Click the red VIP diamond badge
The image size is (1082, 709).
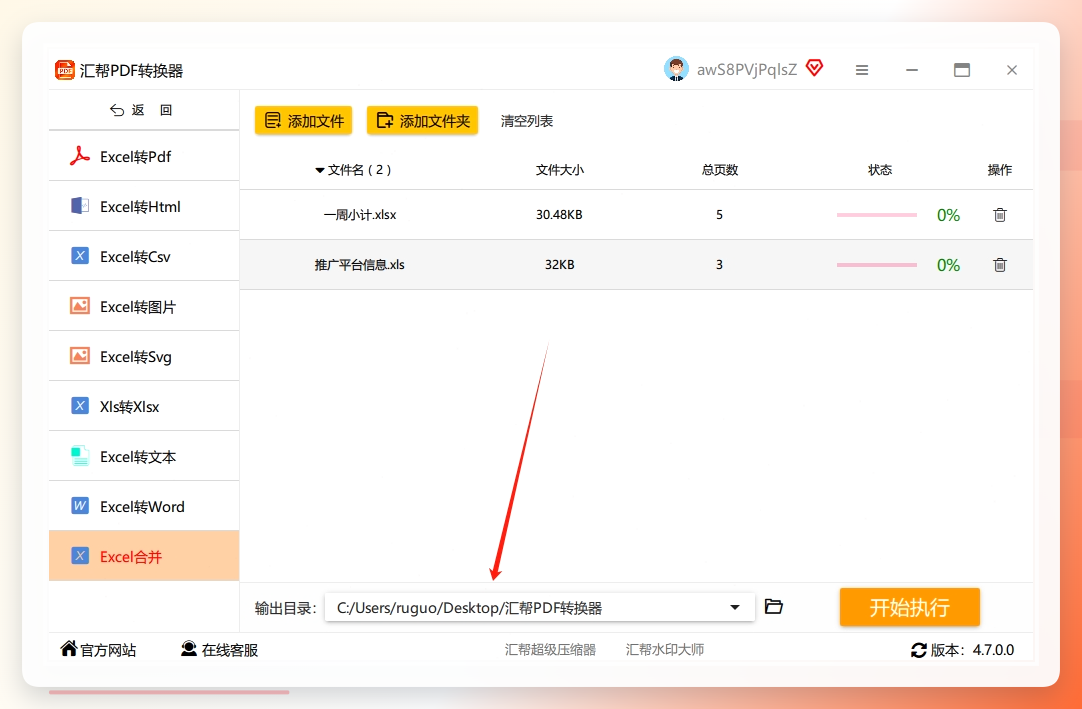[x=814, y=68]
